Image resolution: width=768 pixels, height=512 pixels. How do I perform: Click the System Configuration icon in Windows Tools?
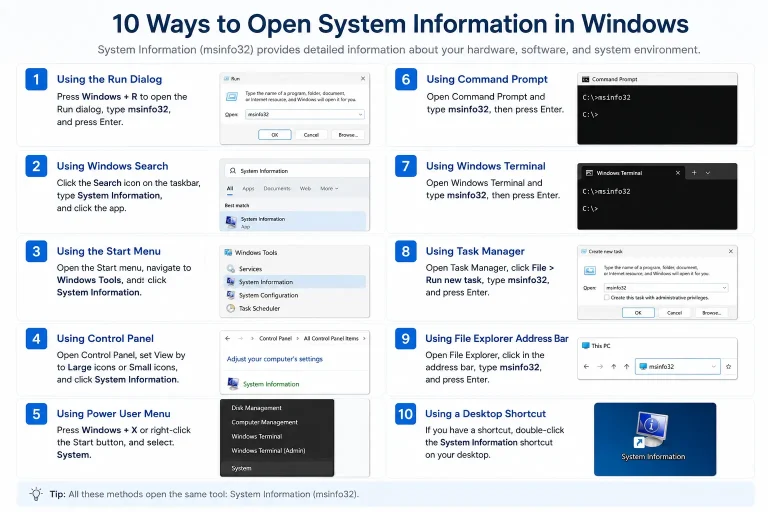point(231,295)
